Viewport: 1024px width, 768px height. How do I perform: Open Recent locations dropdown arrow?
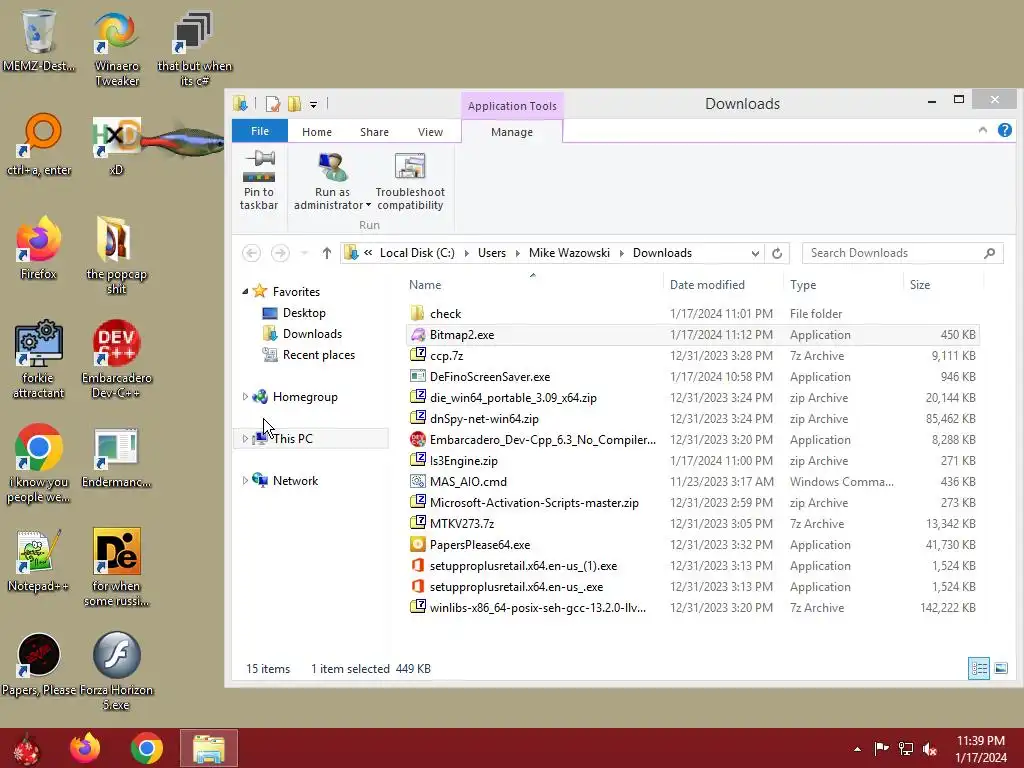pyautogui.click(x=304, y=253)
